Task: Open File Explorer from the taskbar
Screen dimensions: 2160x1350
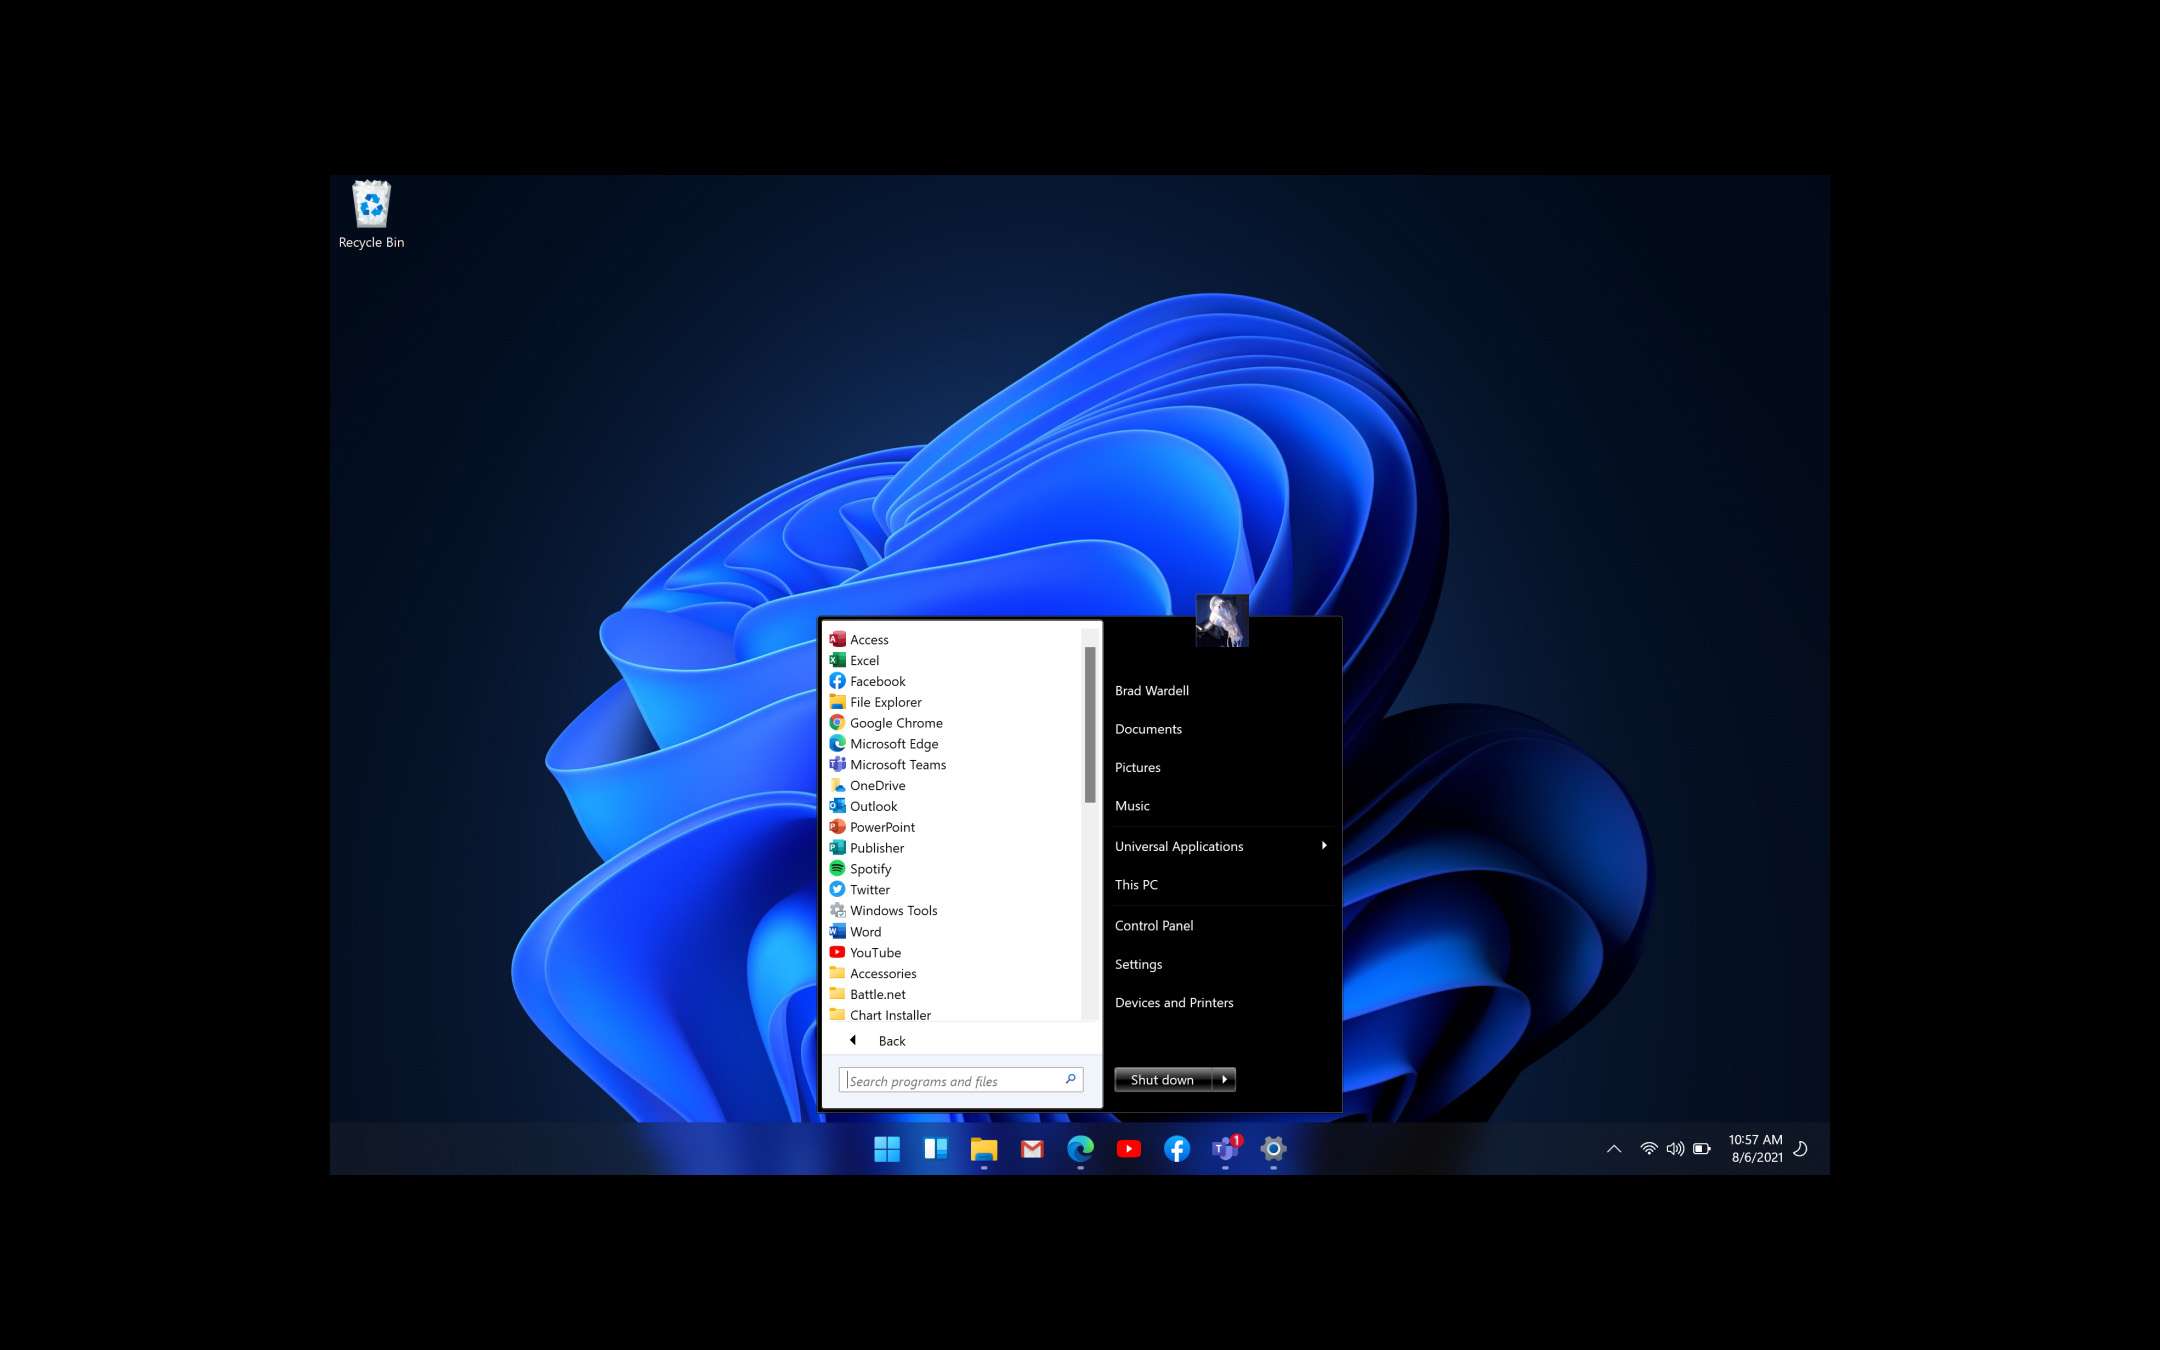Action: pyautogui.click(x=984, y=1149)
